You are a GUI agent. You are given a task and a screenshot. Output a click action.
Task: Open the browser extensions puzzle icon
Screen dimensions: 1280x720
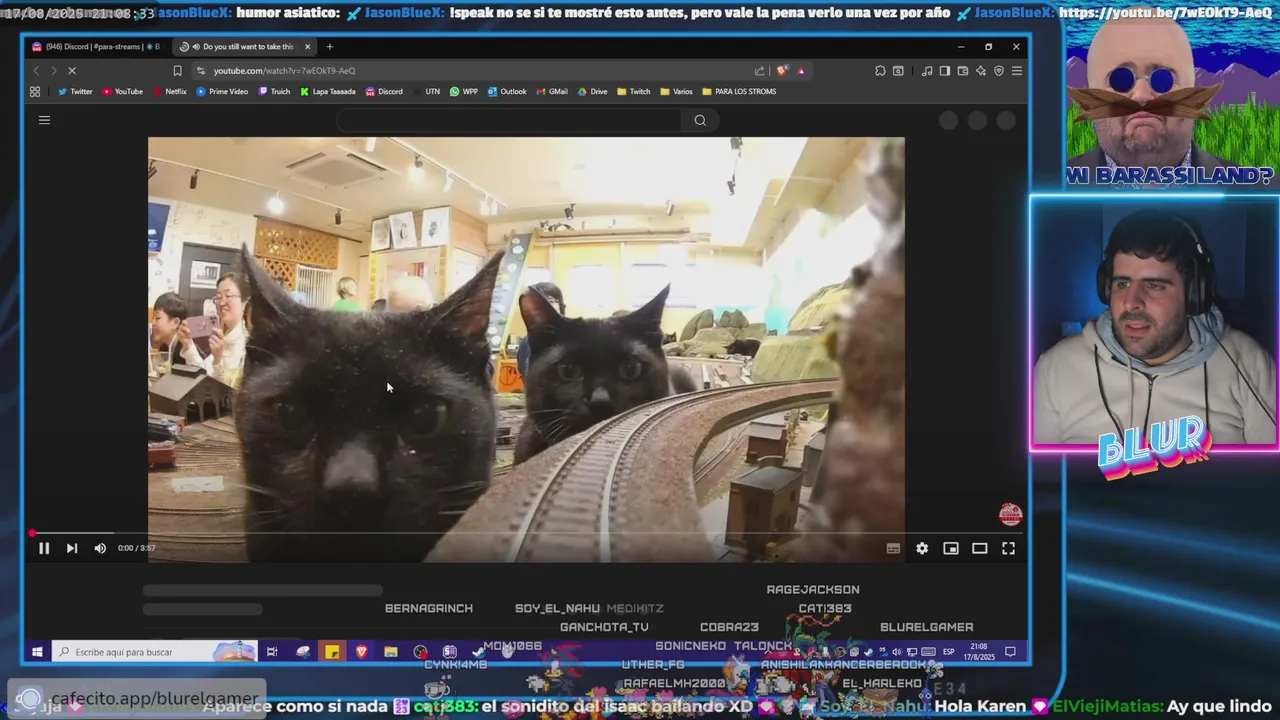[x=880, y=71]
